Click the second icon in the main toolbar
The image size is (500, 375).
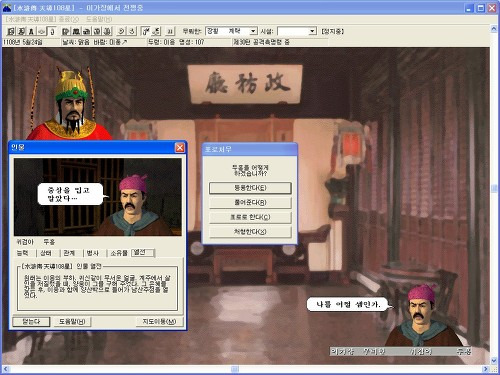pyautogui.click(x=21, y=31)
